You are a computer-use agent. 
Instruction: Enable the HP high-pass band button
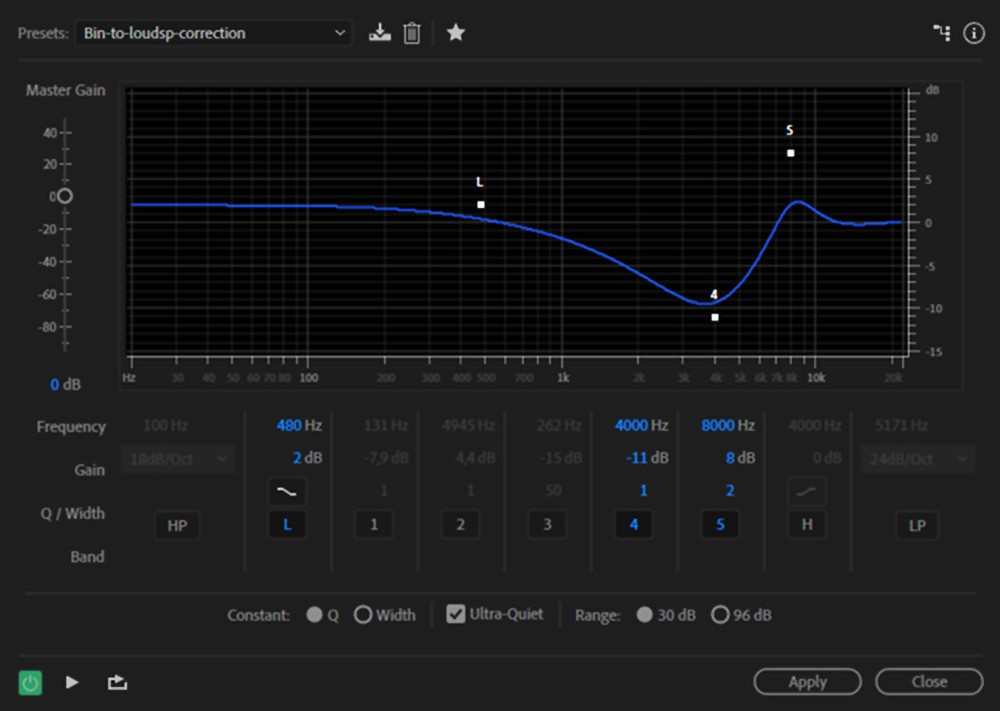(x=177, y=525)
